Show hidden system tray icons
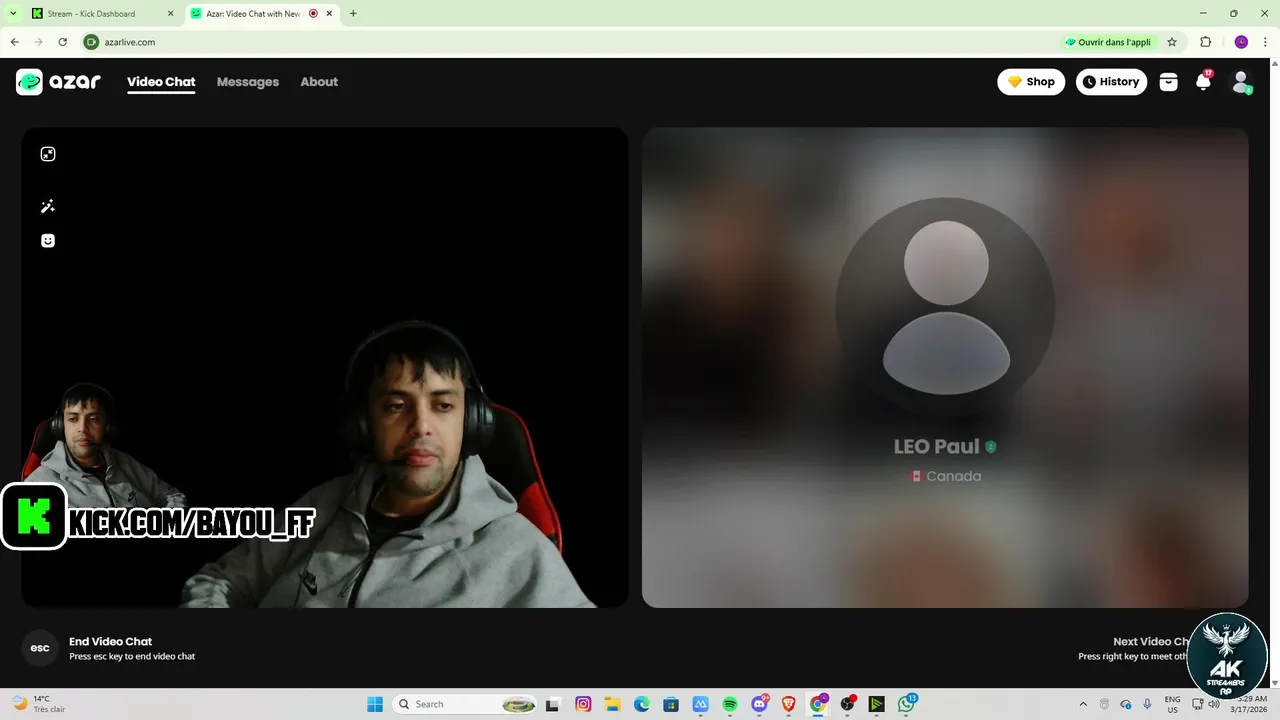 (1084, 704)
